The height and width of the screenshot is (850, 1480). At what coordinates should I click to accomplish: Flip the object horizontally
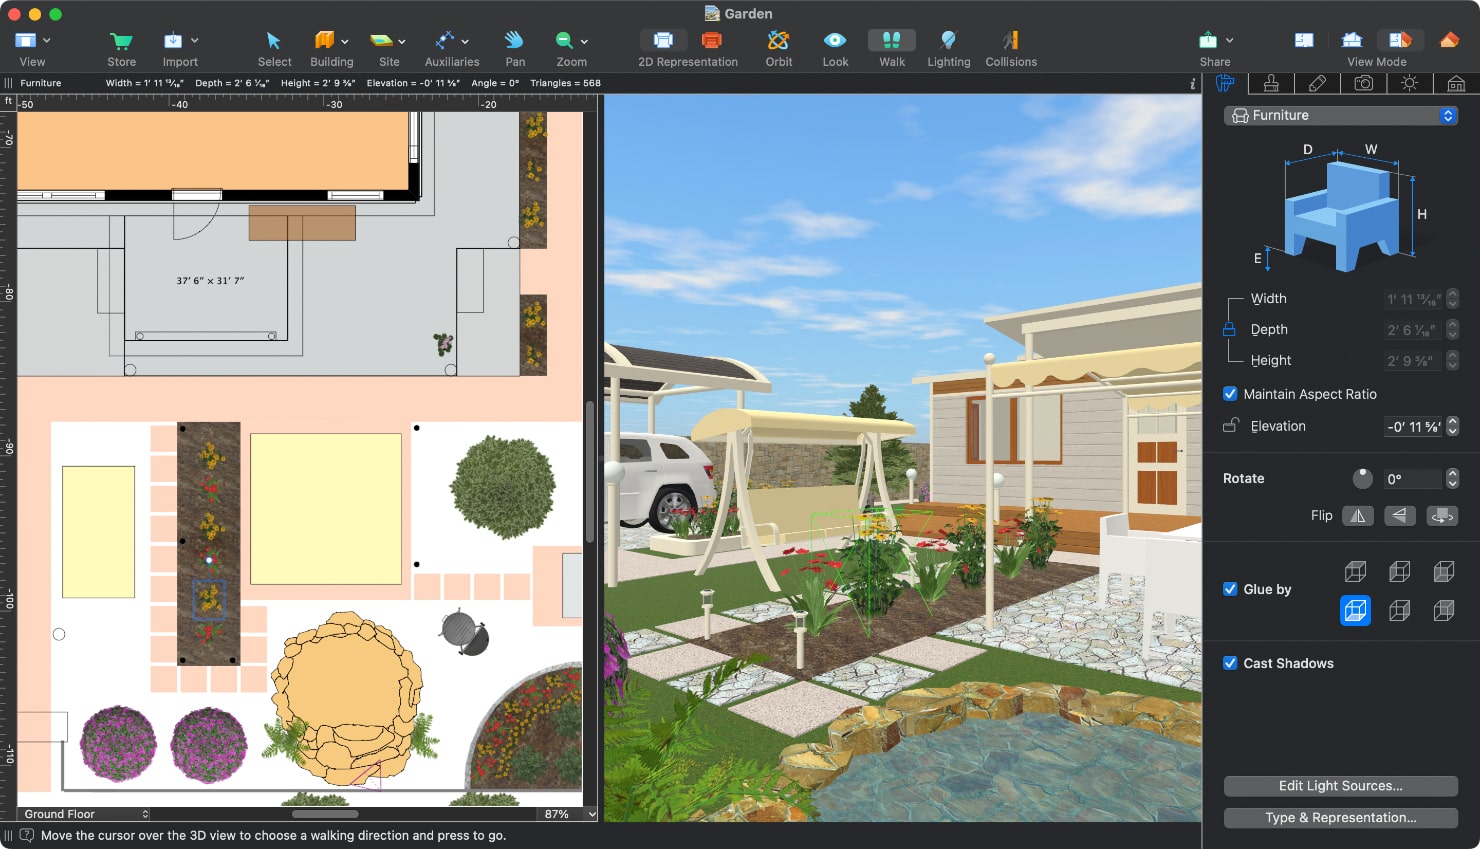[1357, 516]
